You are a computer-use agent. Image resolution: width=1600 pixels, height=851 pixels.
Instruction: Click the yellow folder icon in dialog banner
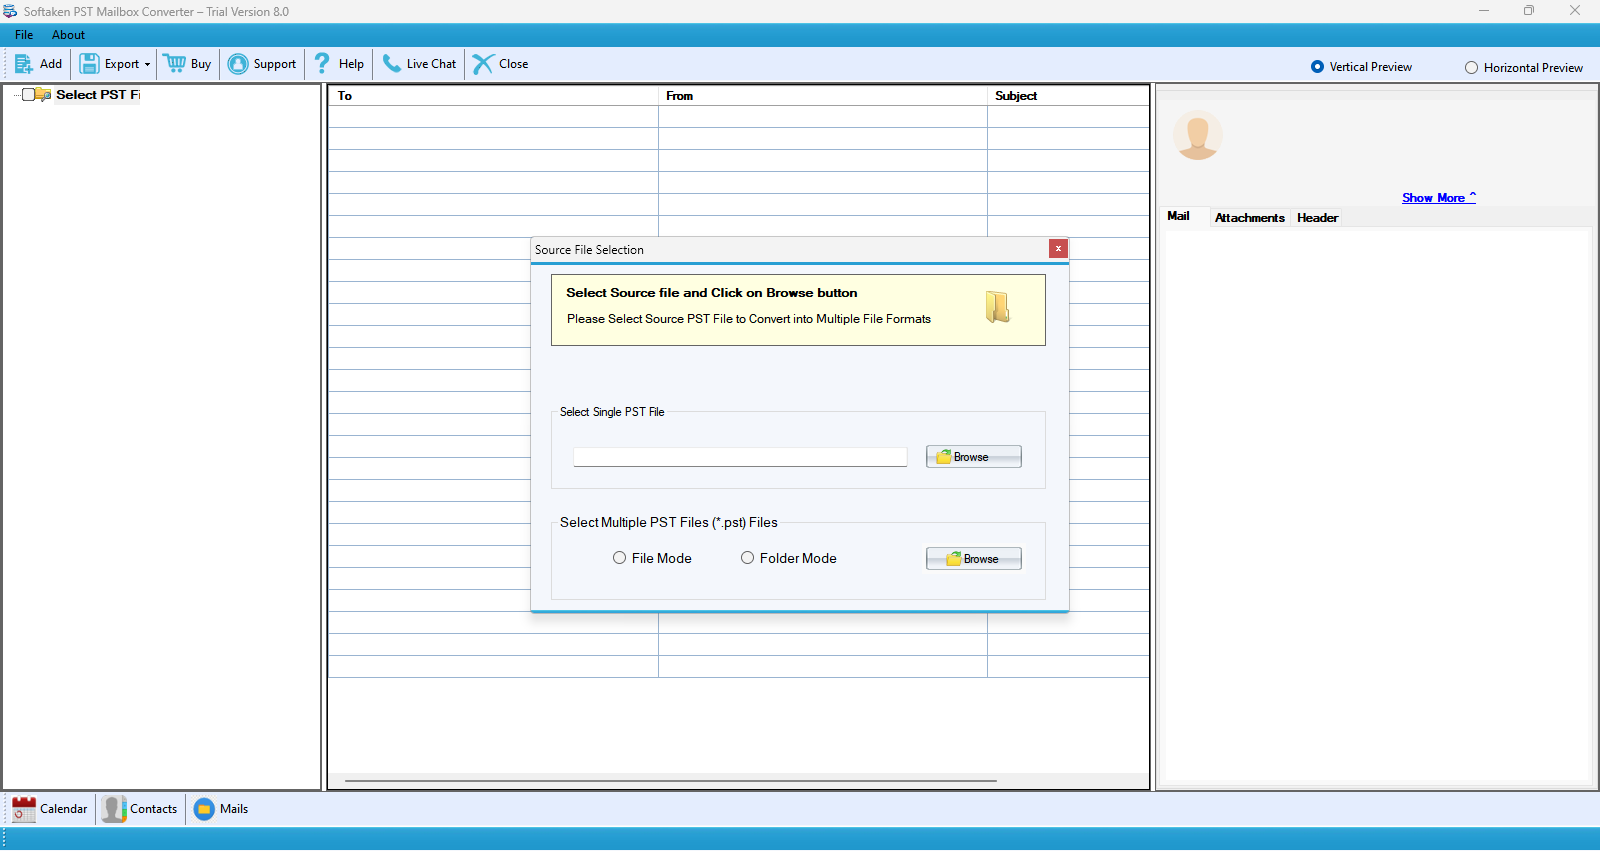pyautogui.click(x=997, y=307)
